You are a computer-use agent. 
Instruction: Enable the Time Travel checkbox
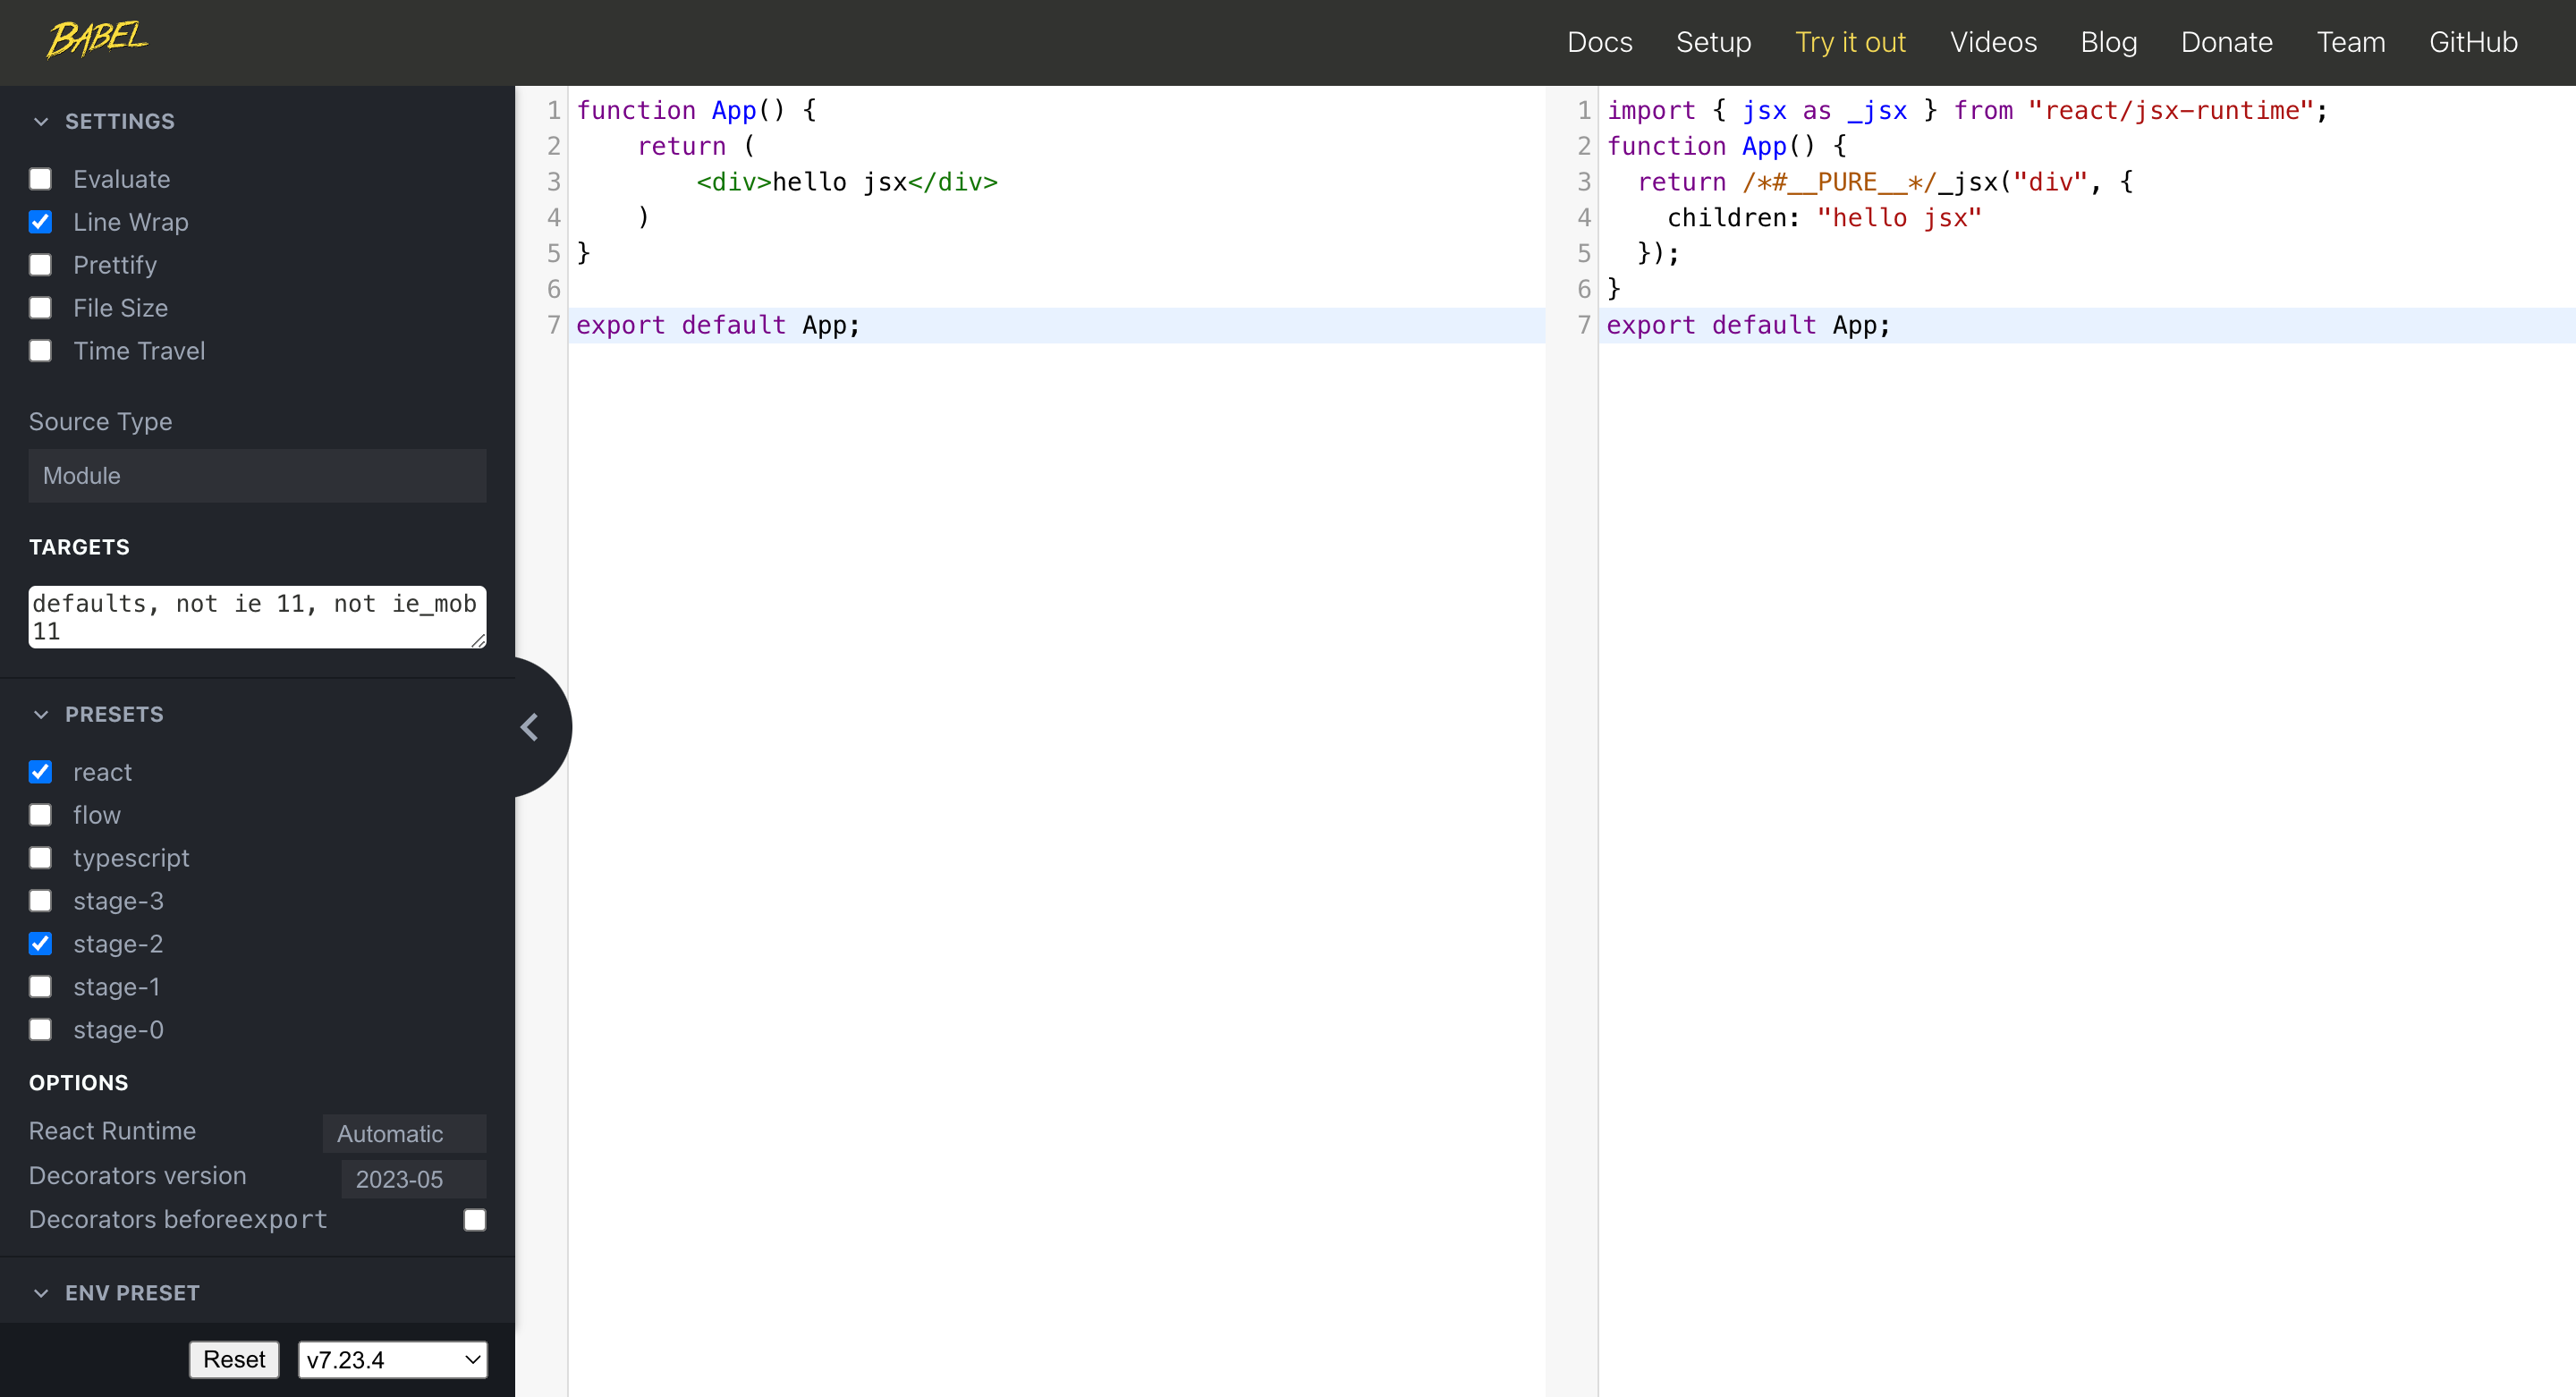[40, 351]
